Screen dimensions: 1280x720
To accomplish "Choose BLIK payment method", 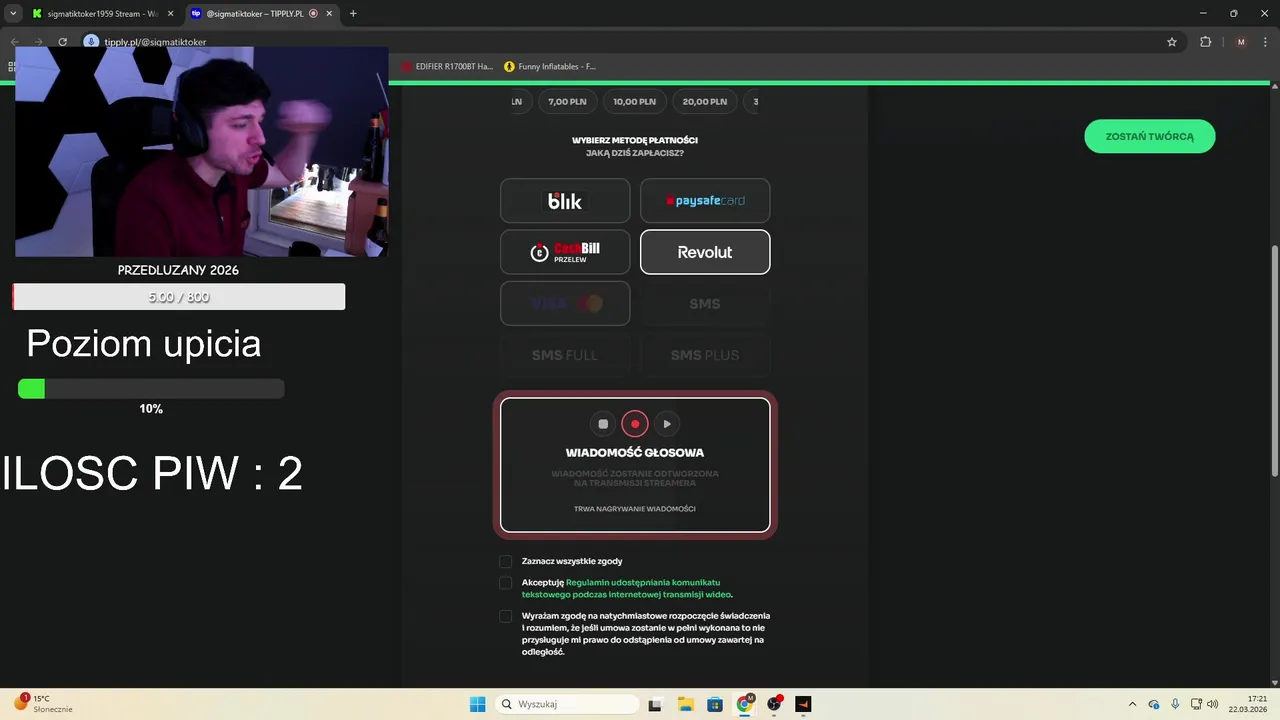I will point(565,201).
